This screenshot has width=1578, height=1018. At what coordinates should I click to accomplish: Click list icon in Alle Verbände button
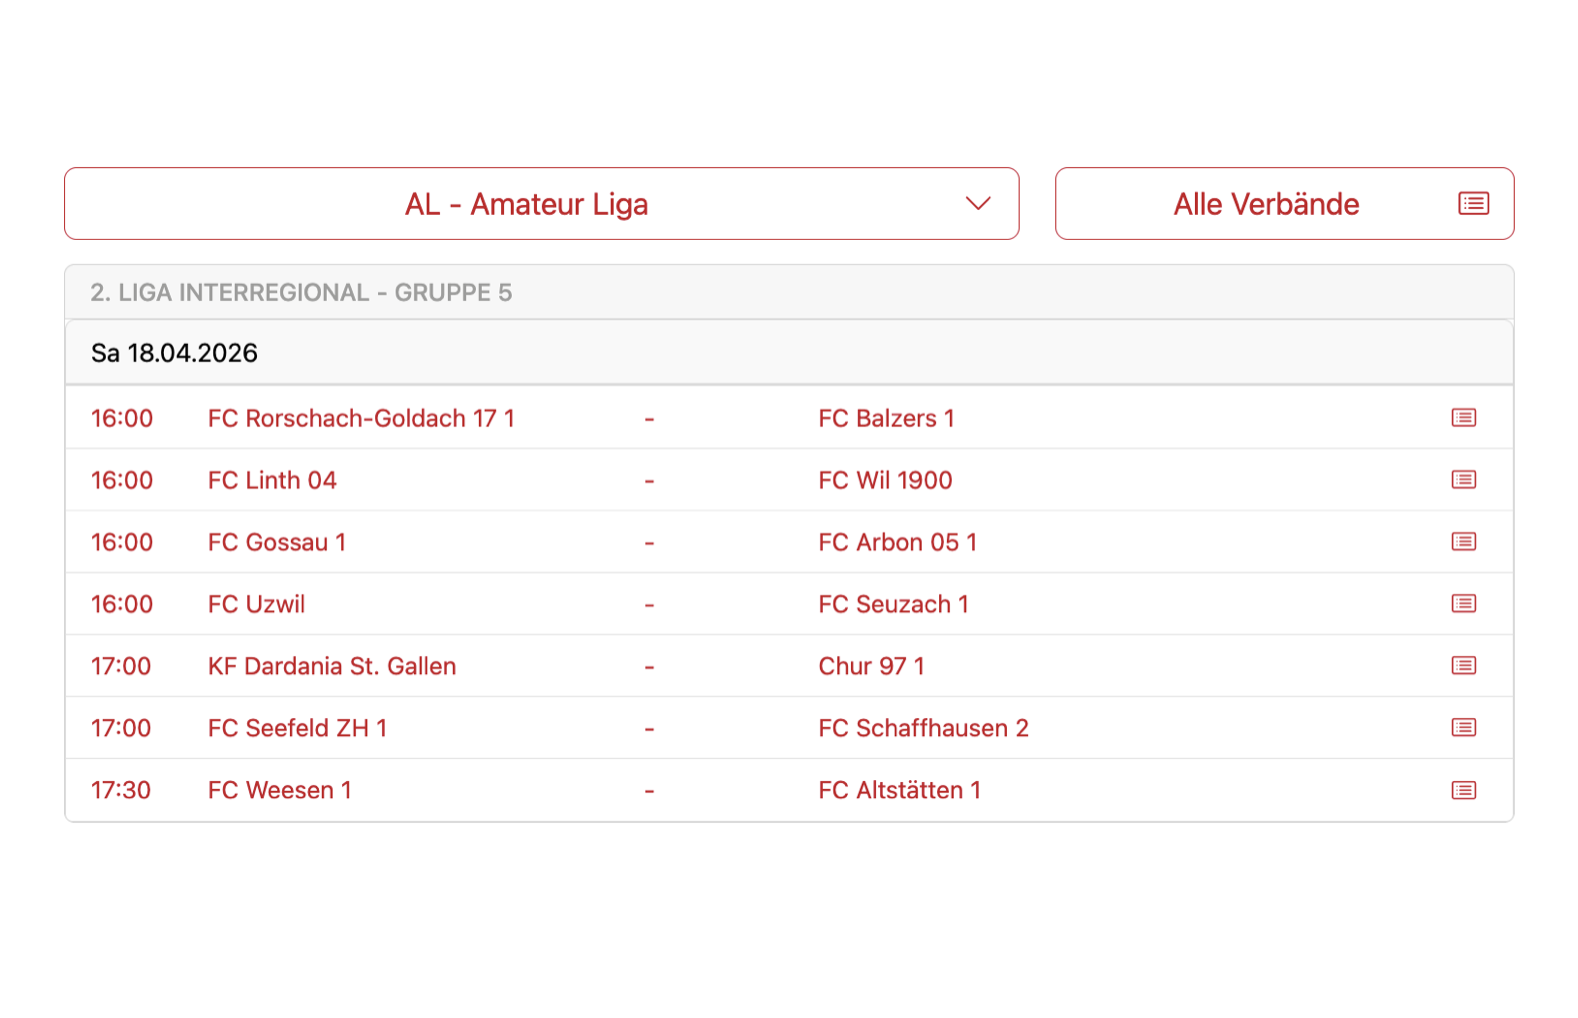click(x=1473, y=204)
